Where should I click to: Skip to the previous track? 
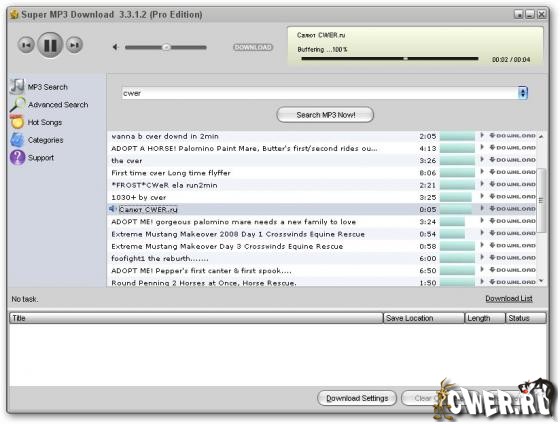26,45
